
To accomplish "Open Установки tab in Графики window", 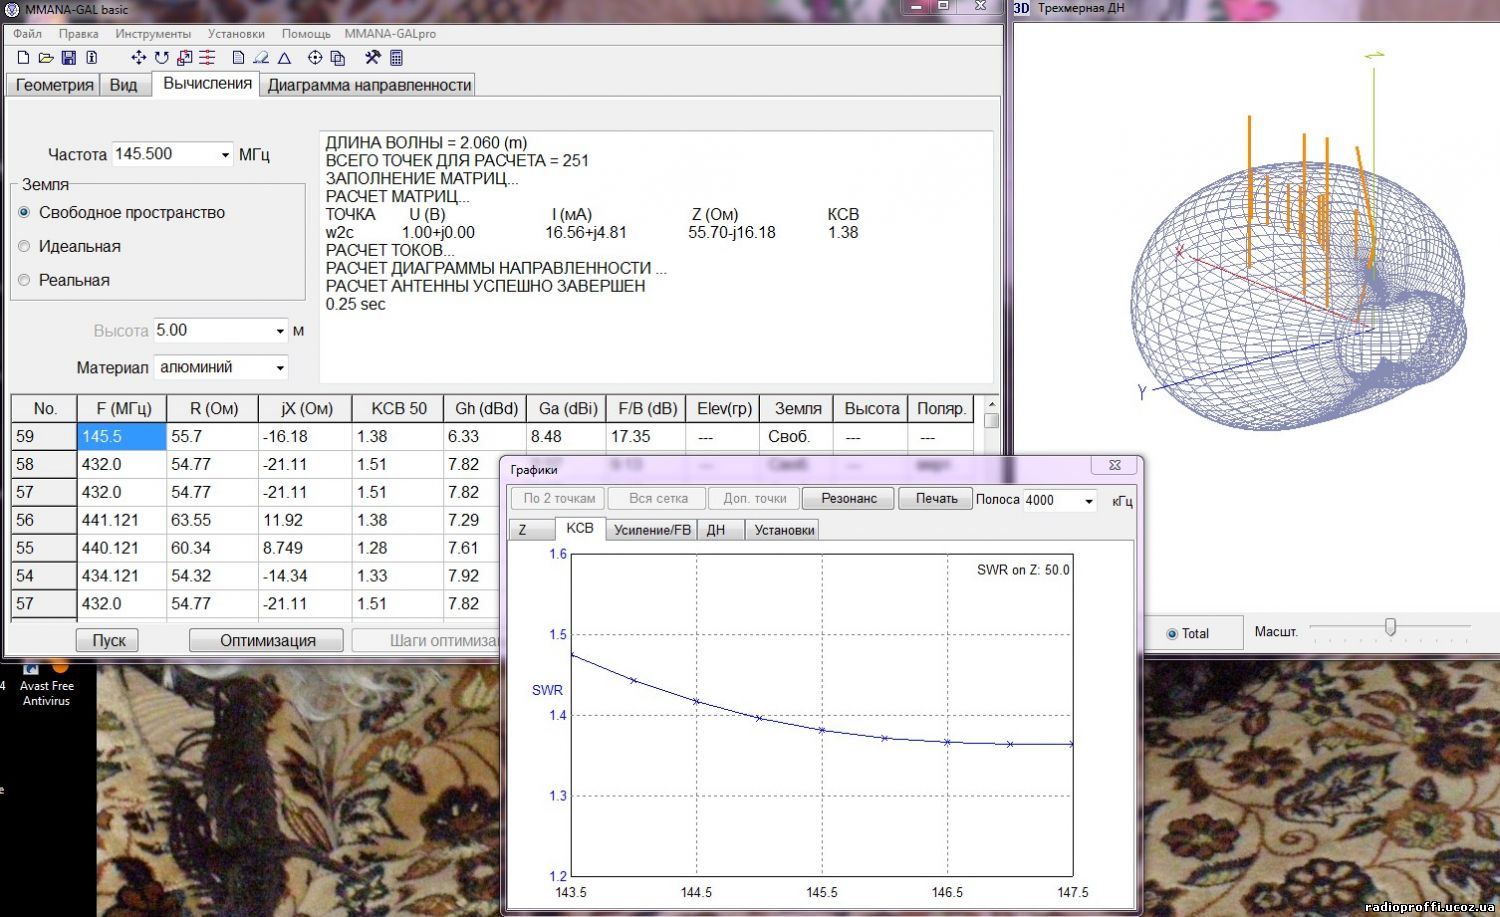I will 784,530.
